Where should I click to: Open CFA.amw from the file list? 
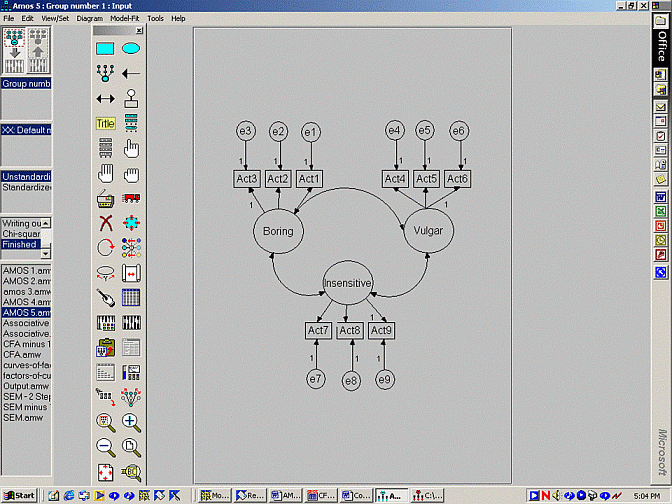pyautogui.click(x=21, y=355)
